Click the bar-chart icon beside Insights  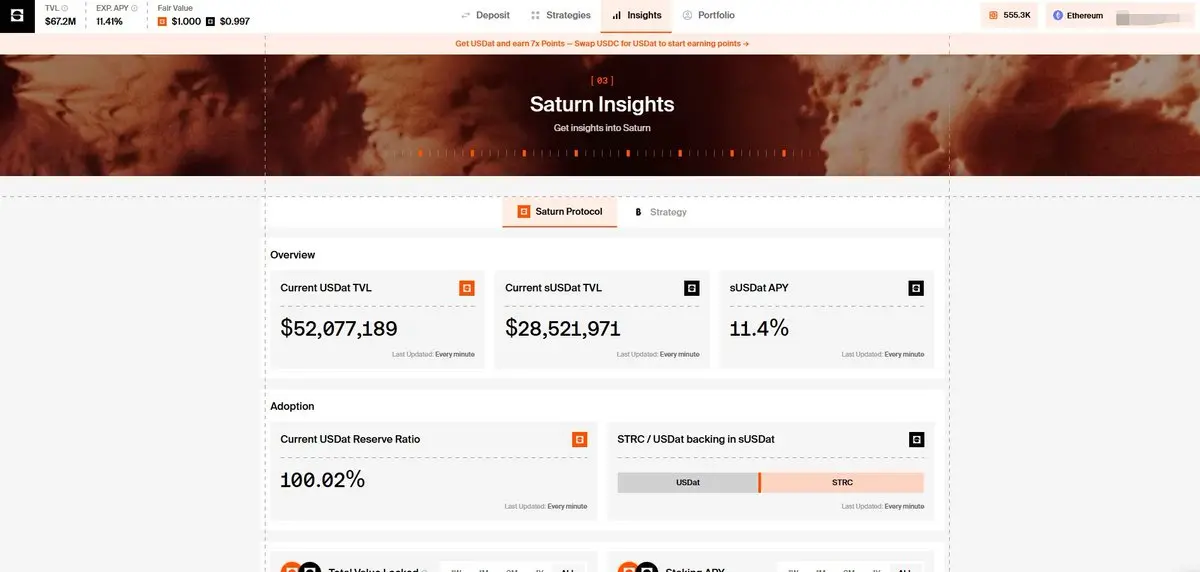617,16
